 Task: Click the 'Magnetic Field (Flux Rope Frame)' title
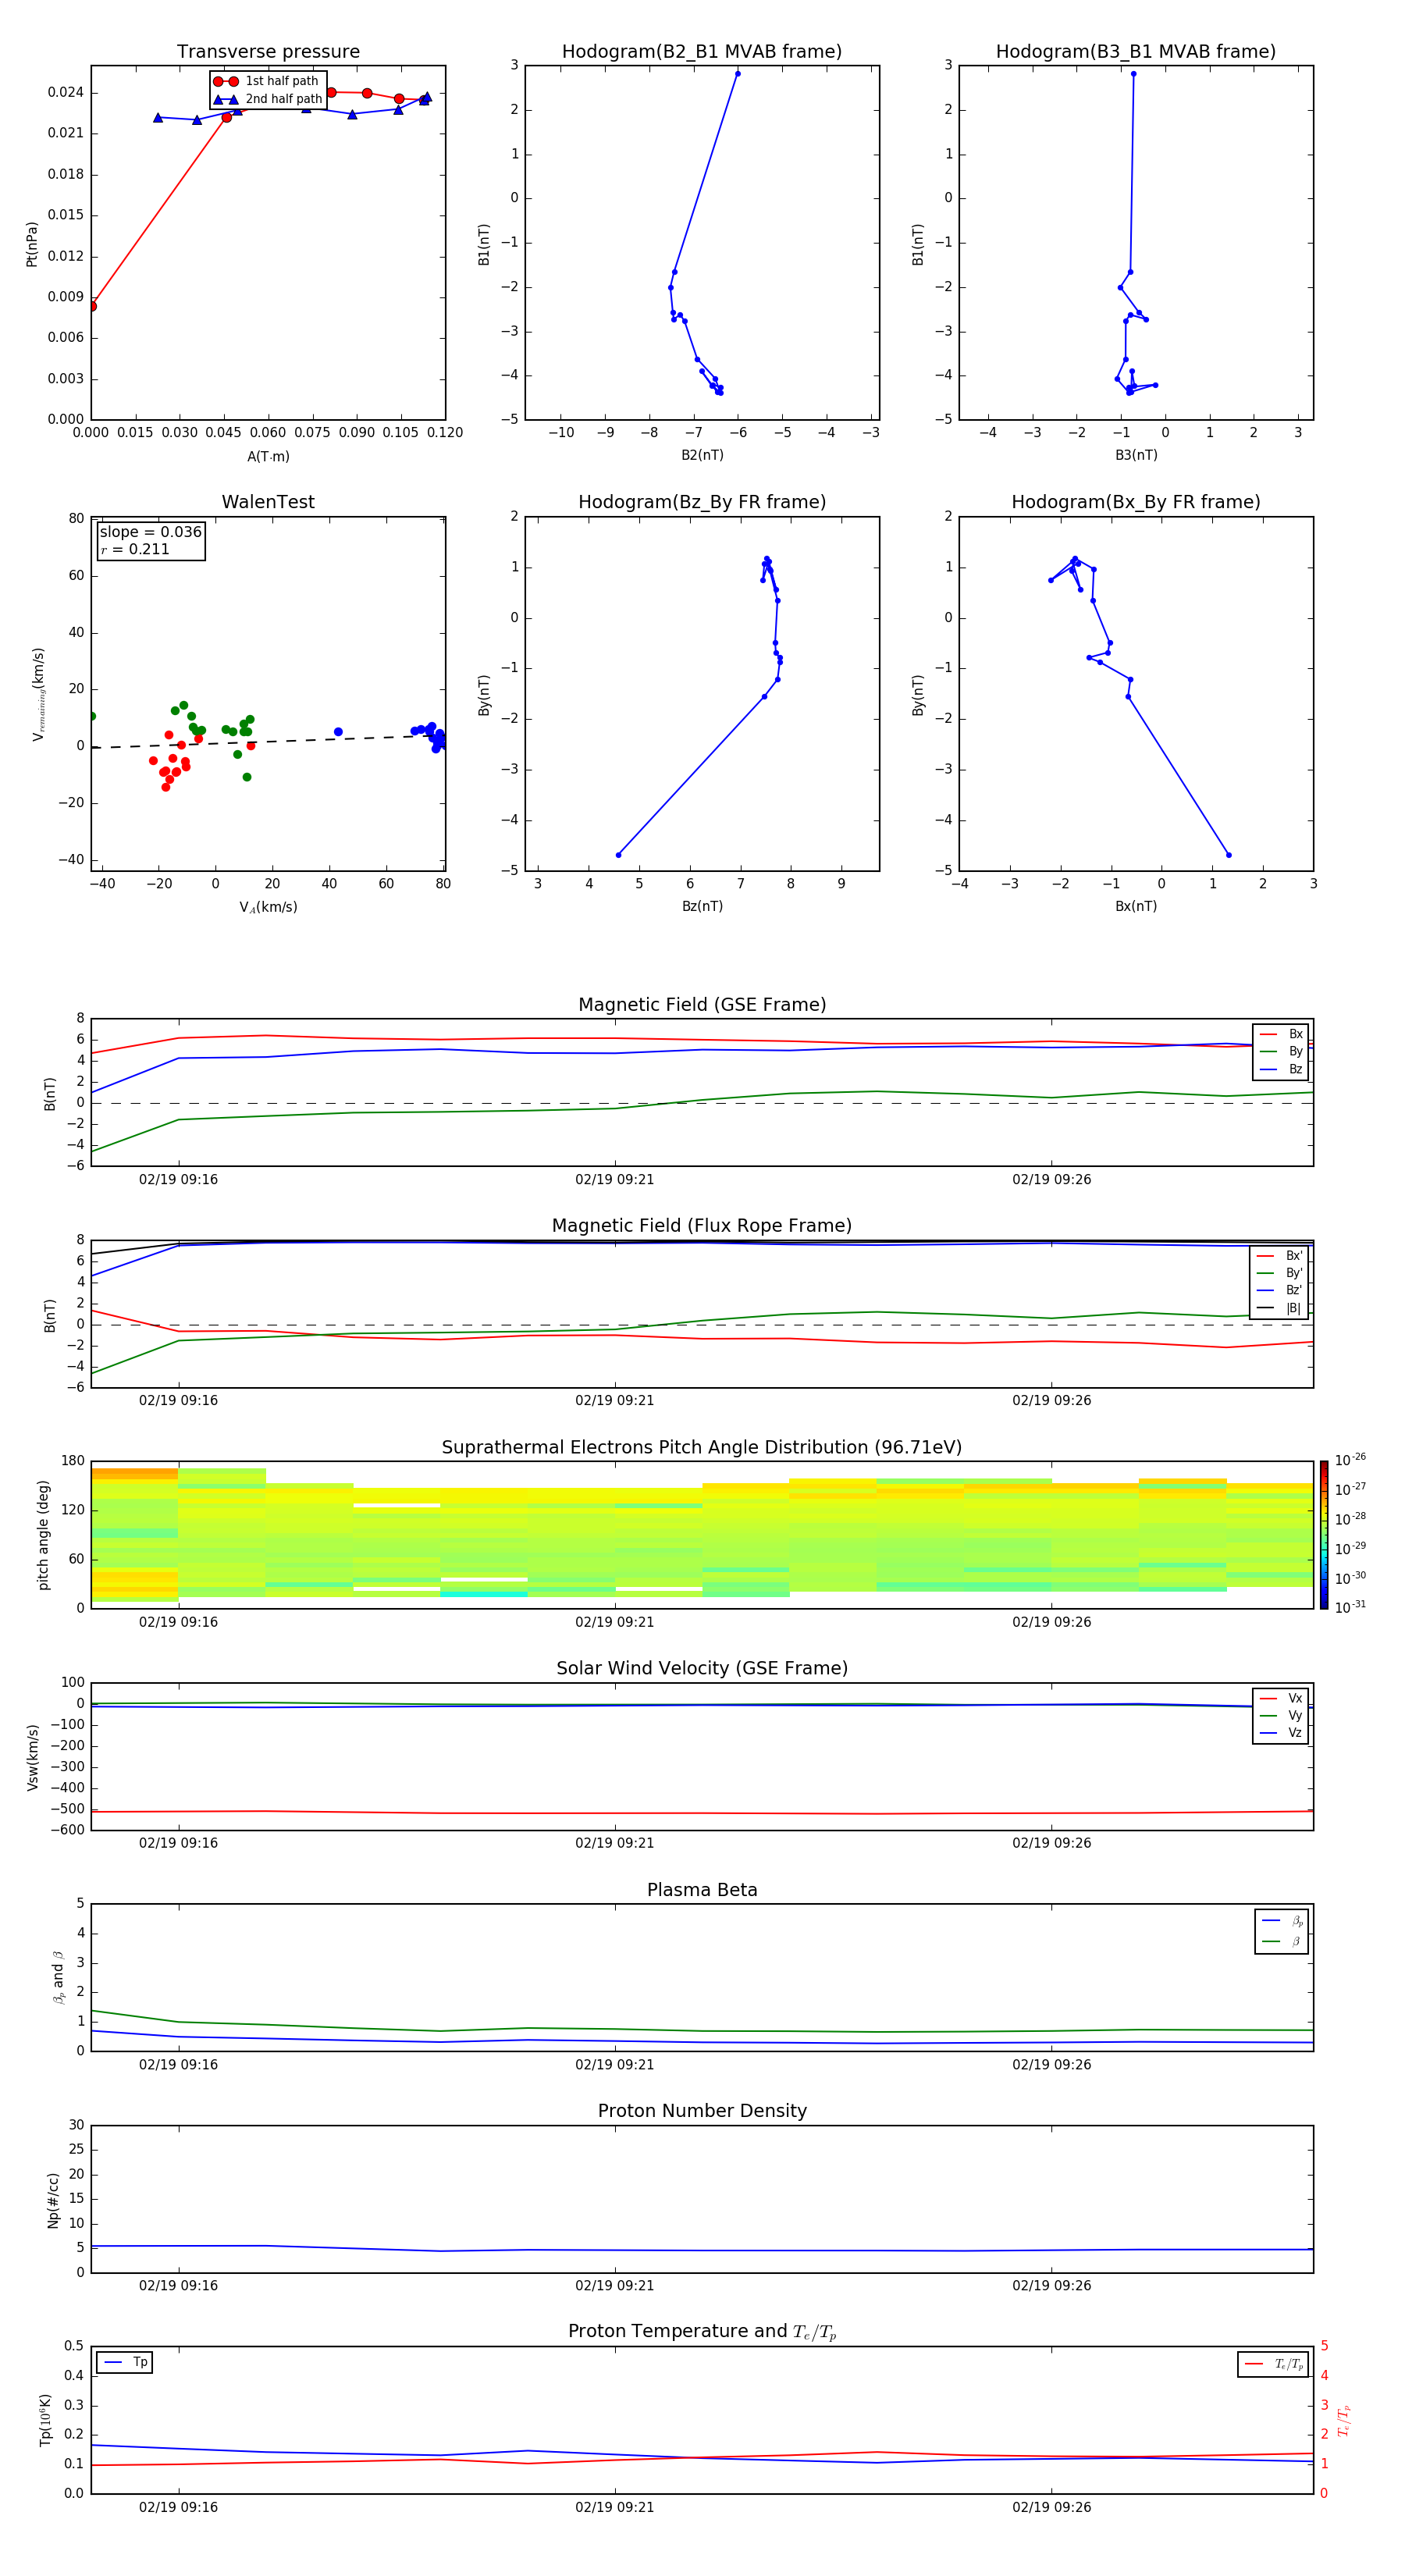[x=702, y=1226]
